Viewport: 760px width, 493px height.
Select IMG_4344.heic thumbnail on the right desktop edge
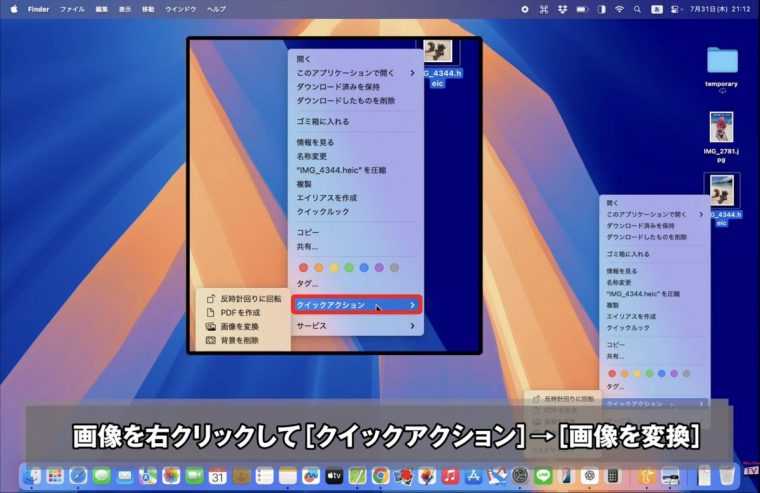coord(722,191)
